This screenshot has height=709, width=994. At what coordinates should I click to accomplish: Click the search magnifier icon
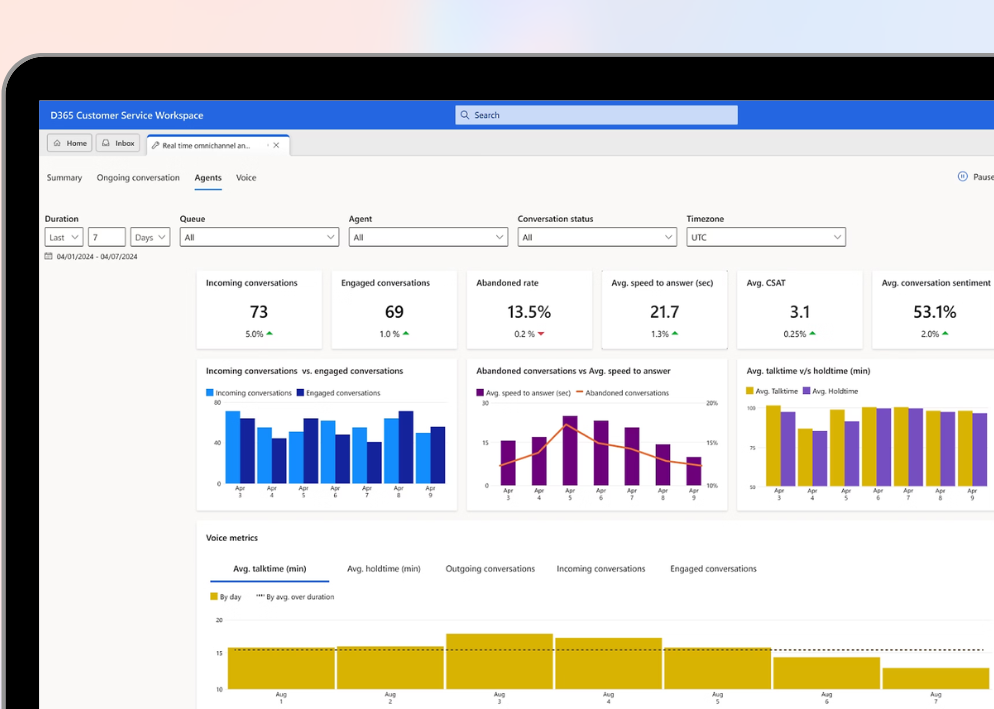pos(465,115)
